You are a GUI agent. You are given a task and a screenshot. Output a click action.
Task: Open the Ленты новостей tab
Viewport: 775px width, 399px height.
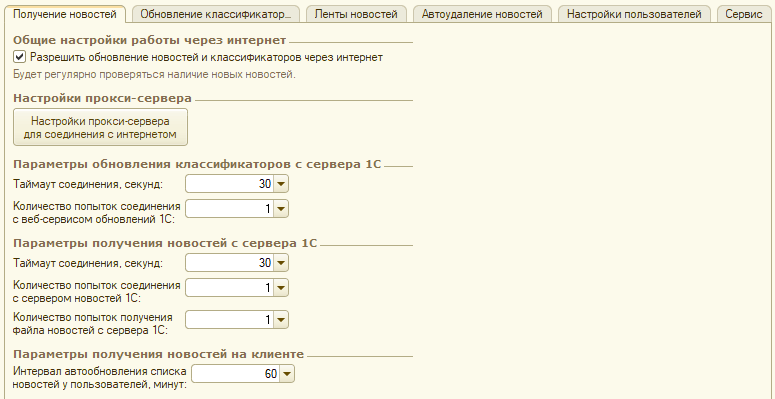coord(356,14)
